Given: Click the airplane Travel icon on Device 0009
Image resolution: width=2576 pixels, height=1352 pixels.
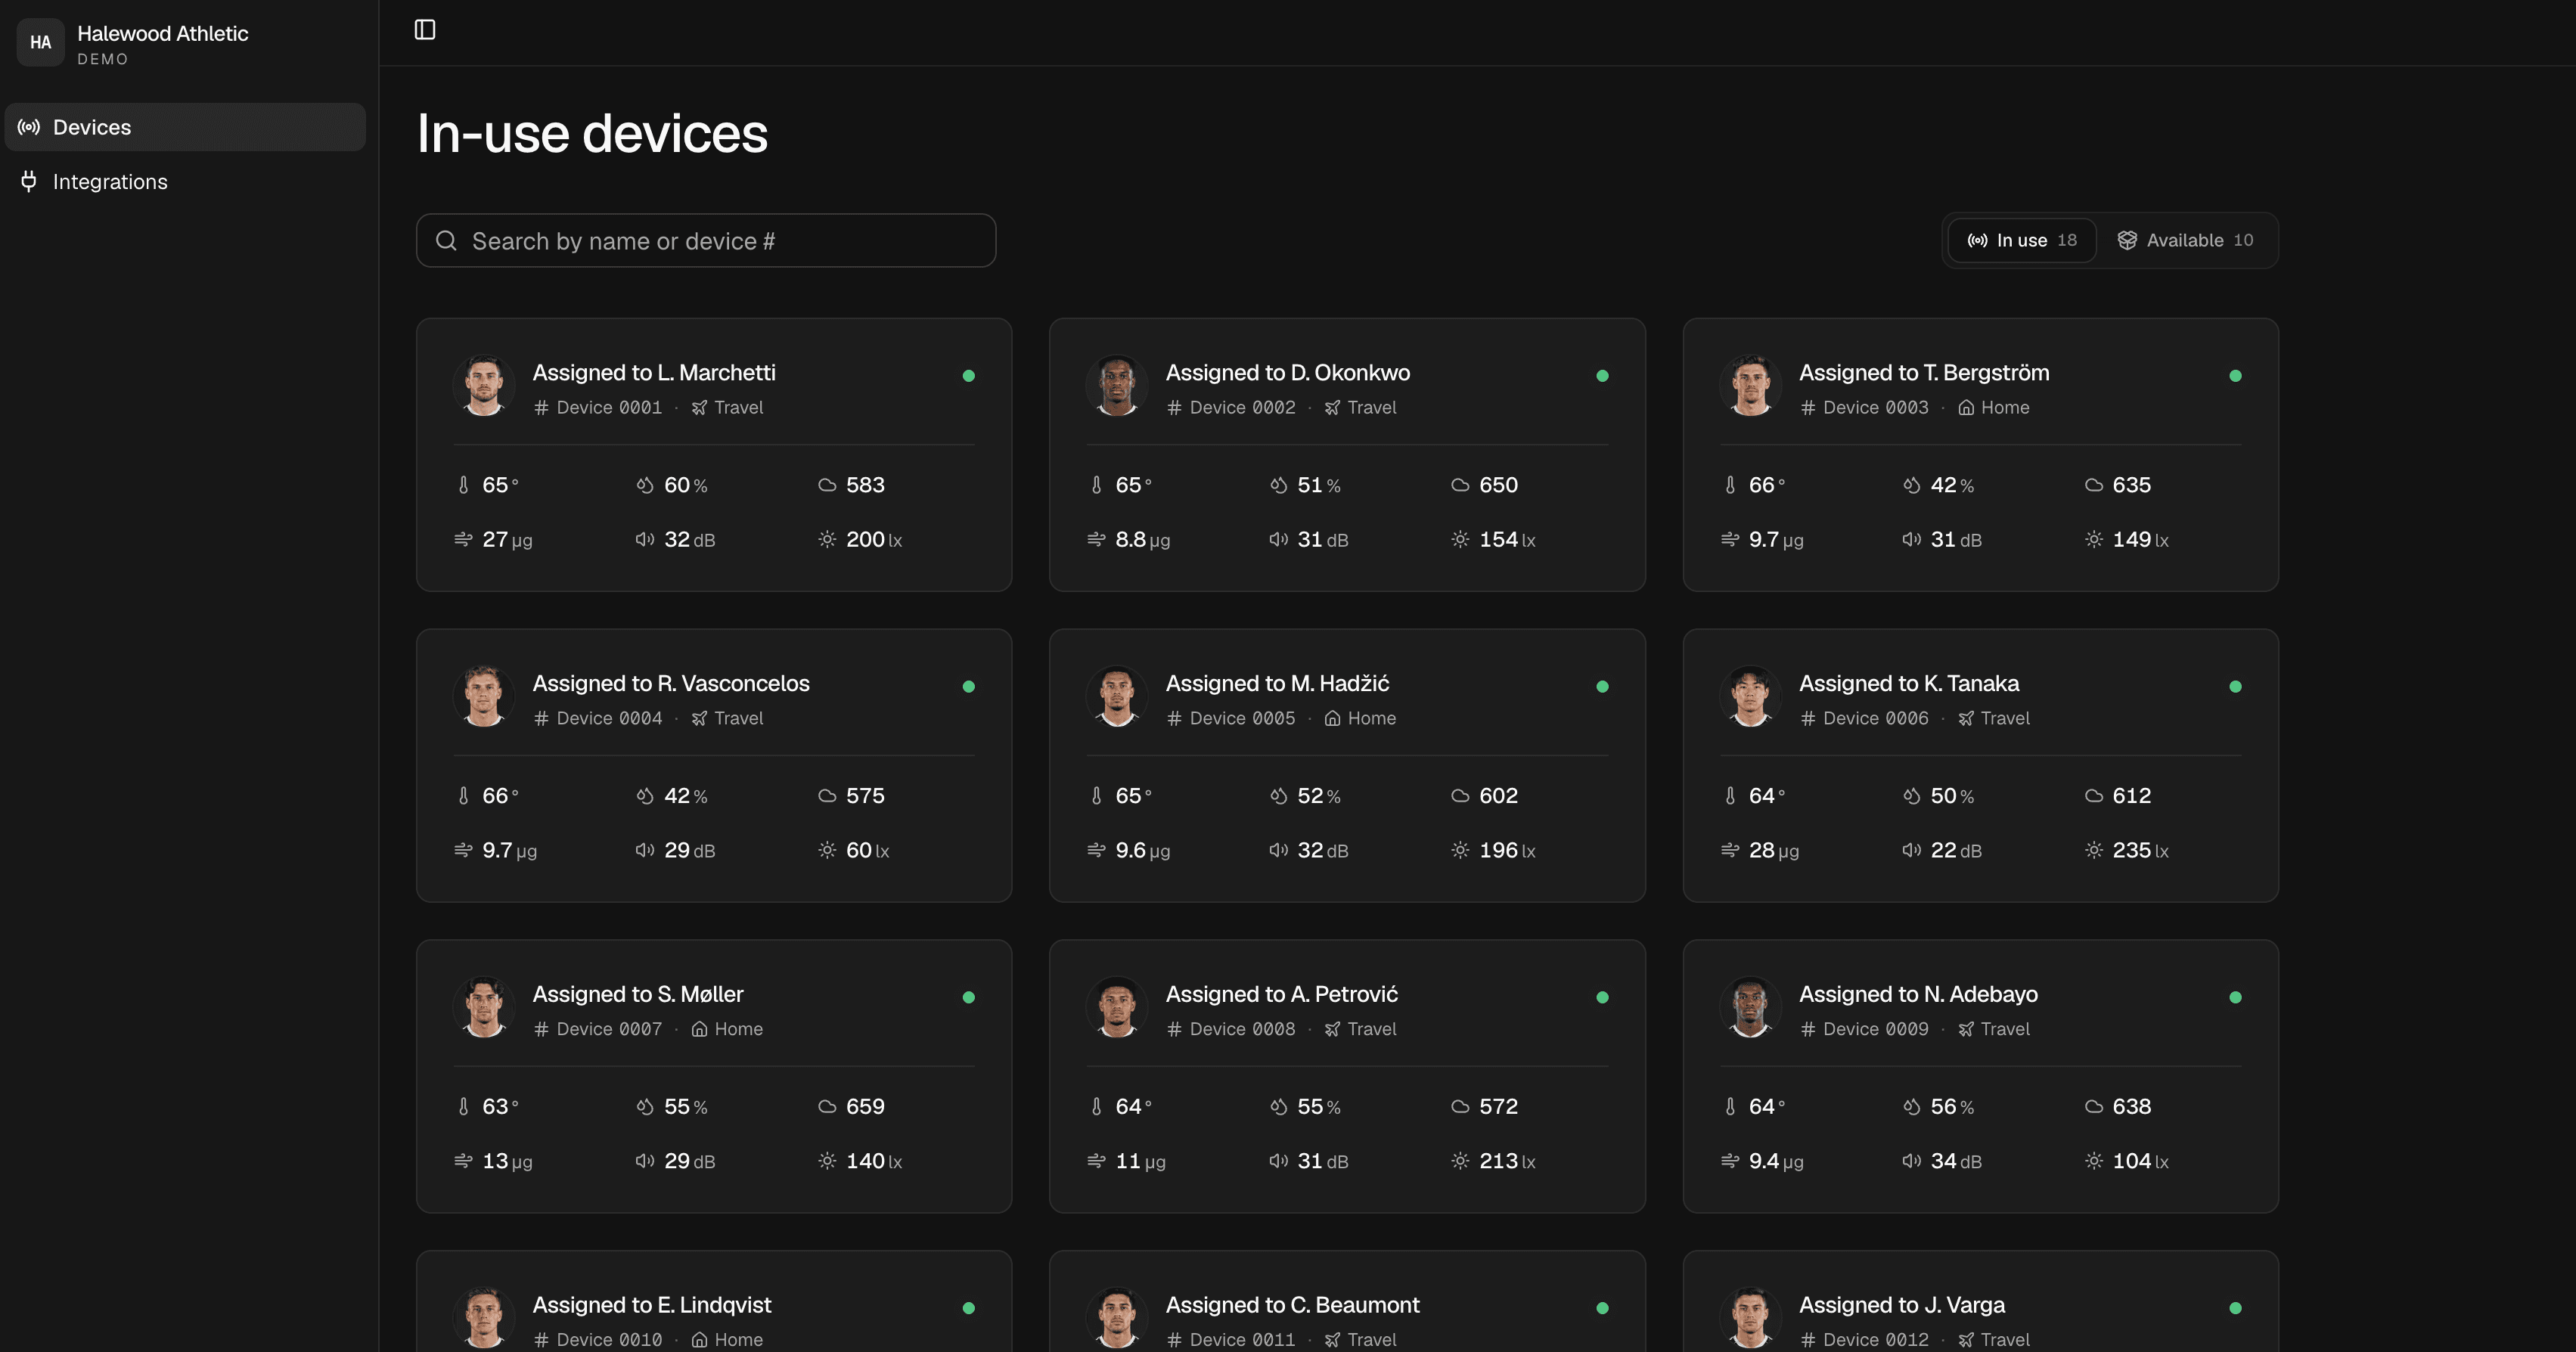Looking at the screenshot, I should 1966,1029.
